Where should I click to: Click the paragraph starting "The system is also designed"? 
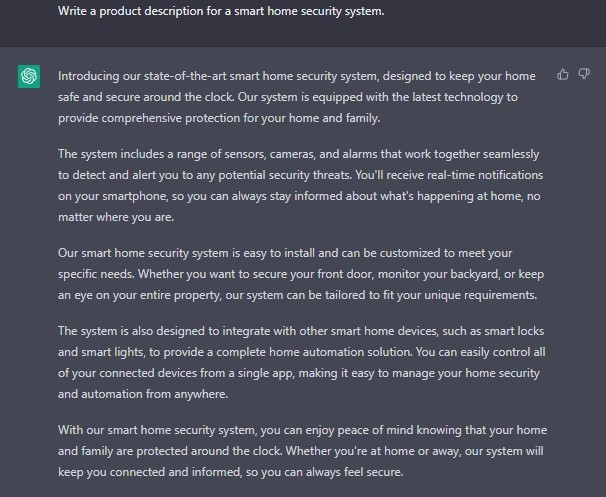click(x=301, y=363)
